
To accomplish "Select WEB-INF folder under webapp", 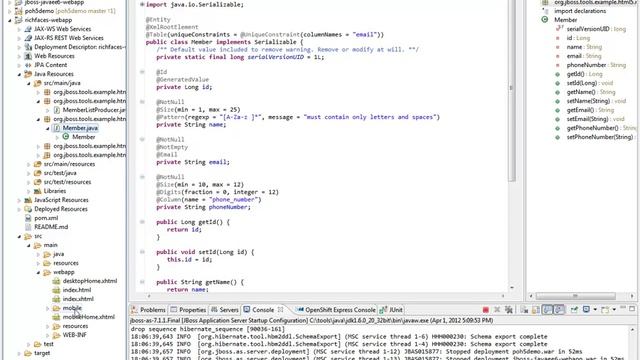I will point(75,335).
